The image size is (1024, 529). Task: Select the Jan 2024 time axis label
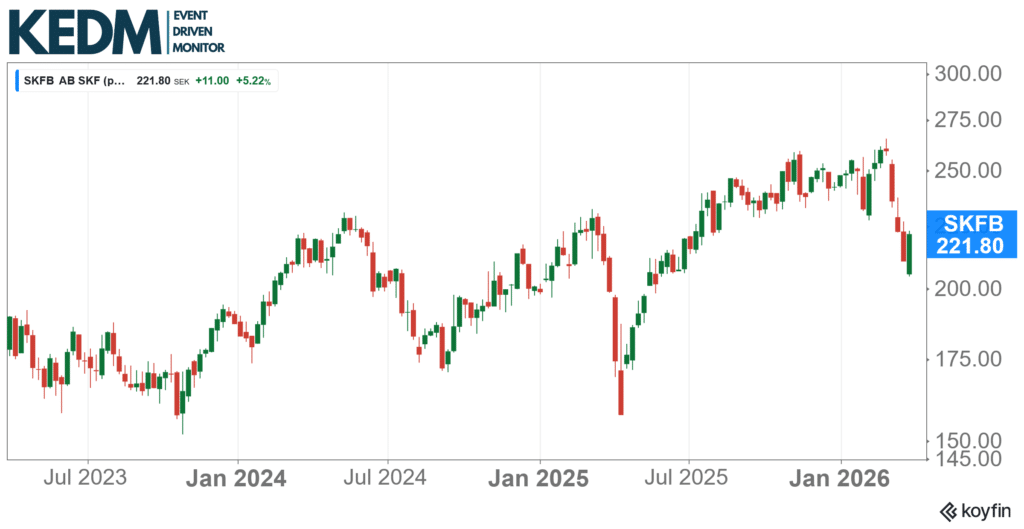(x=238, y=478)
